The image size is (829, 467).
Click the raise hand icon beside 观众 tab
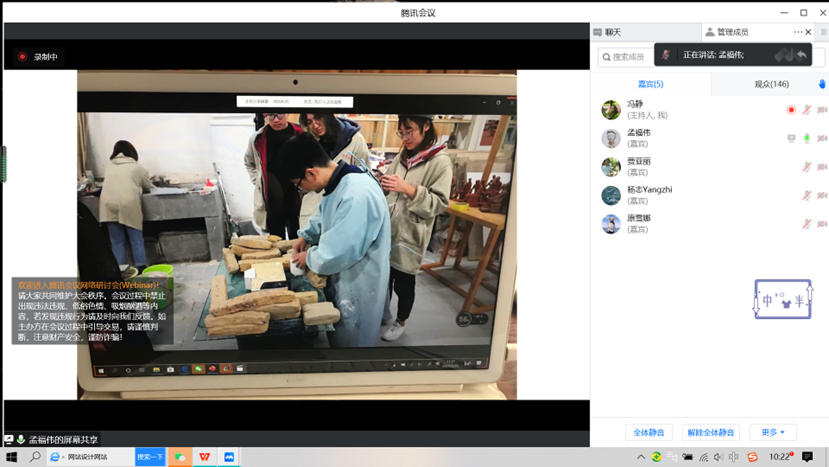tap(822, 84)
